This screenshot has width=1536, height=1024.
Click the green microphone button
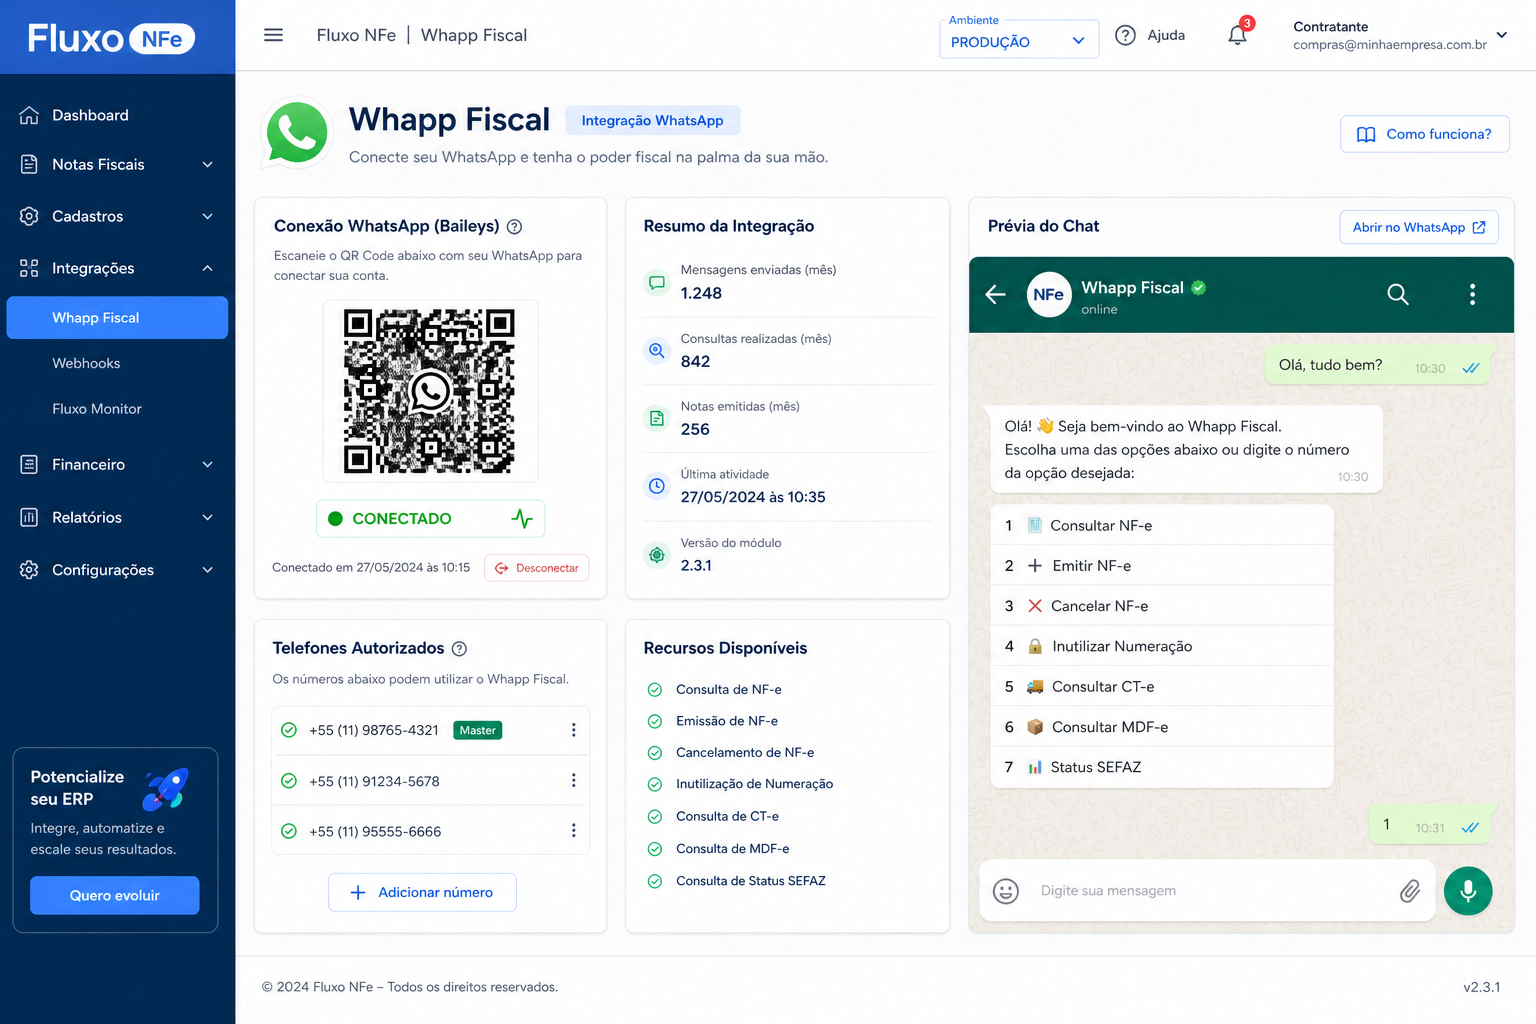click(x=1468, y=891)
